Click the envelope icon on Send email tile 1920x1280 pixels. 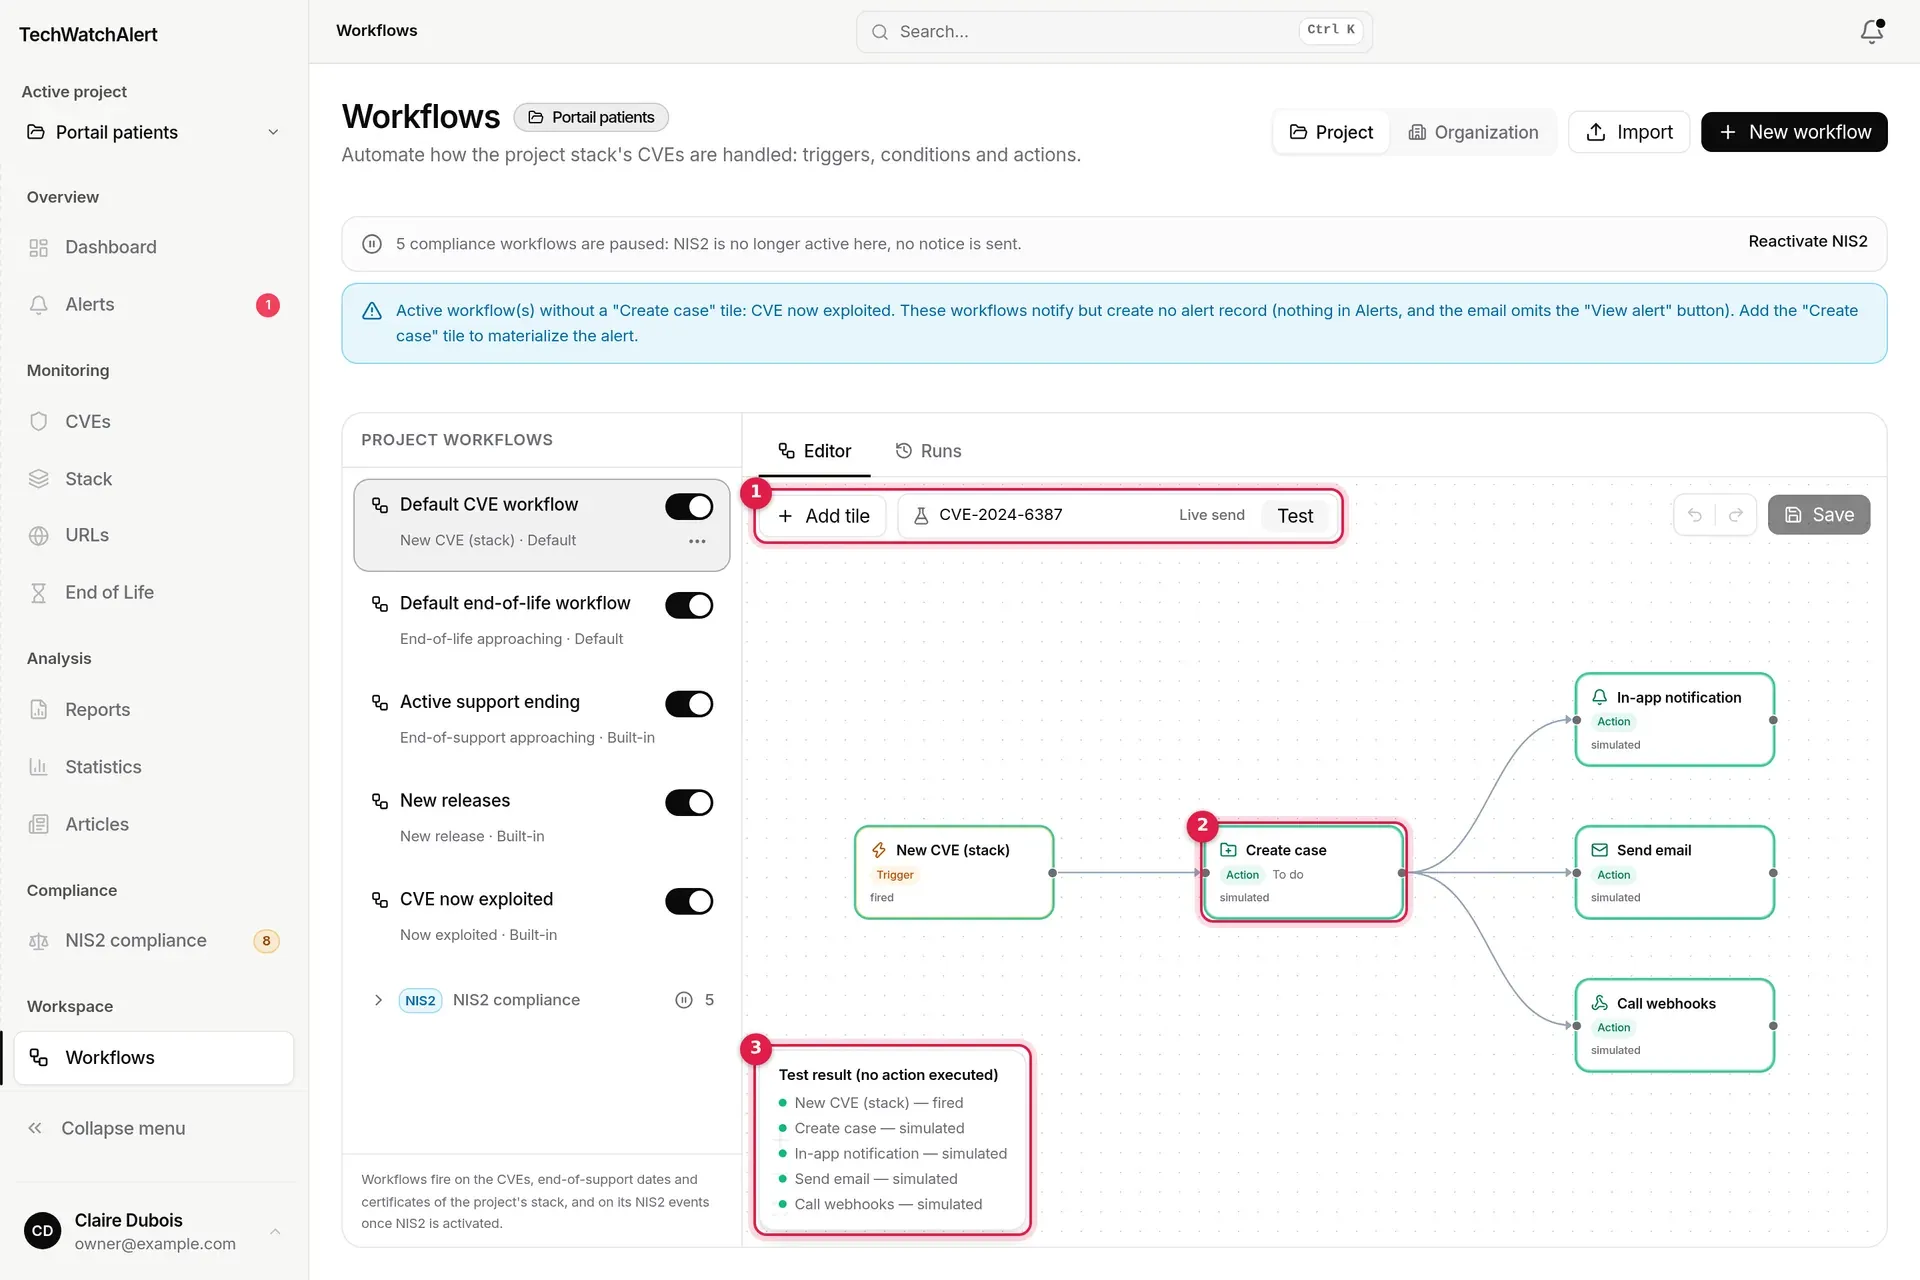pyautogui.click(x=1600, y=850)
